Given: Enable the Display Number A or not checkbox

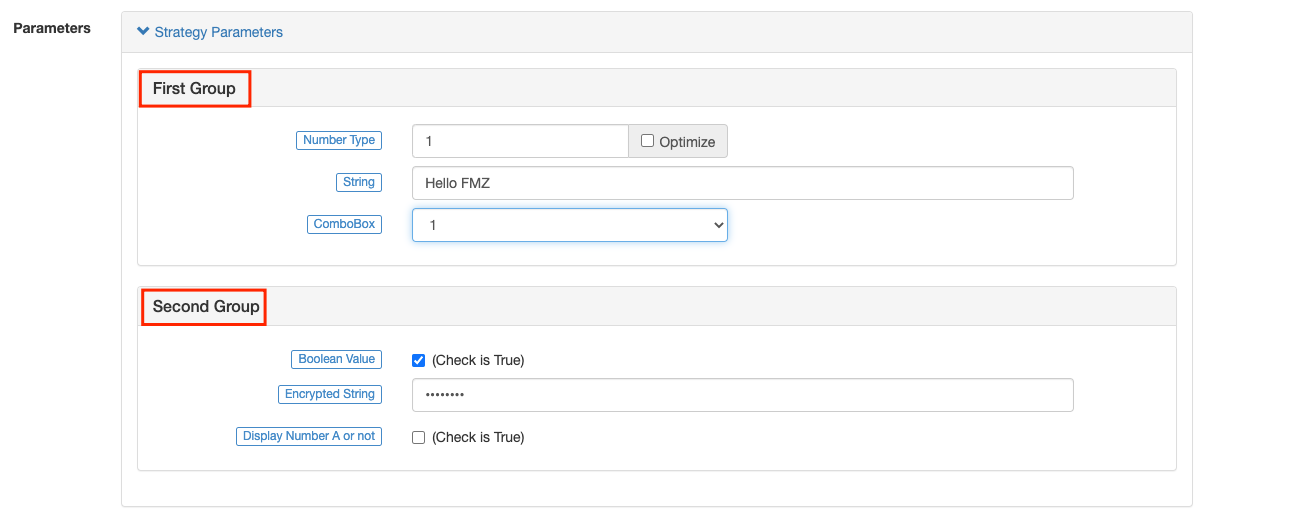Looking at the screenshot, I should [x=419, y=437].
